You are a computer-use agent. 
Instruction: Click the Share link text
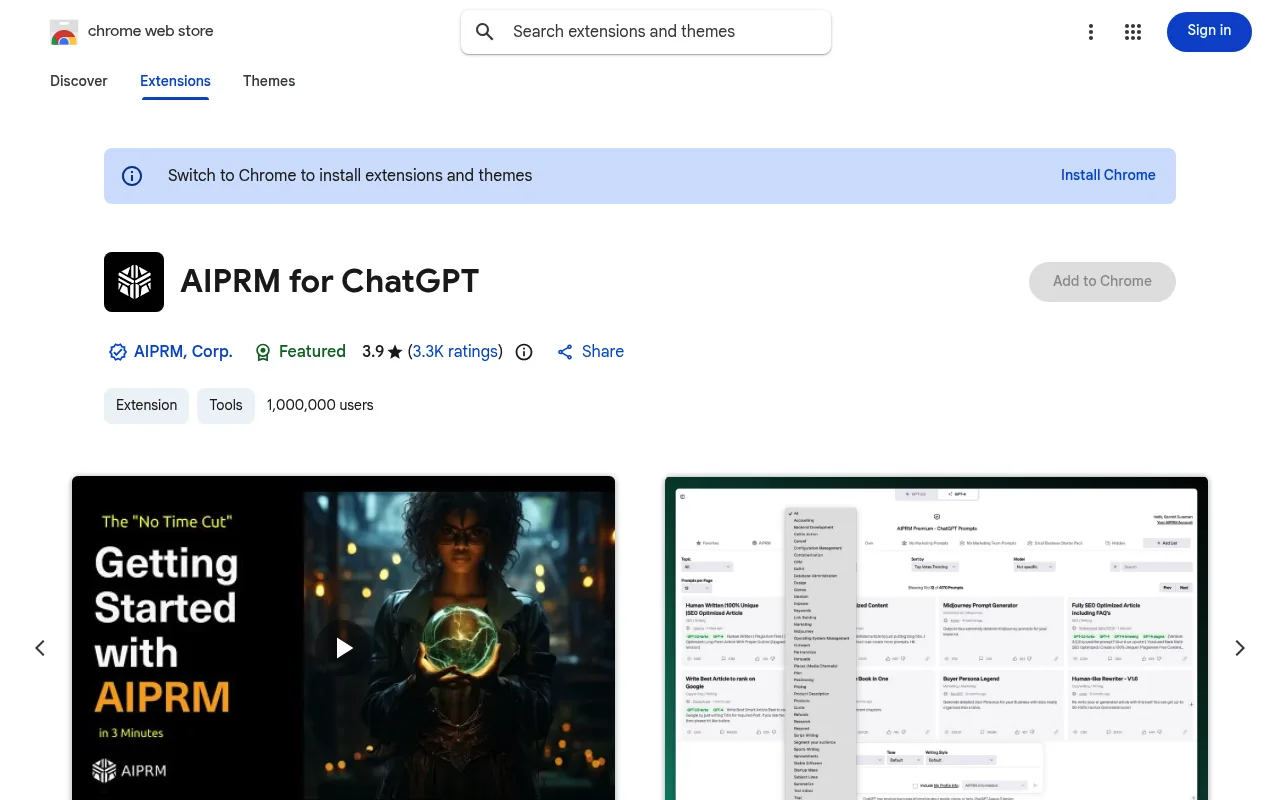[x=603, y=352]
